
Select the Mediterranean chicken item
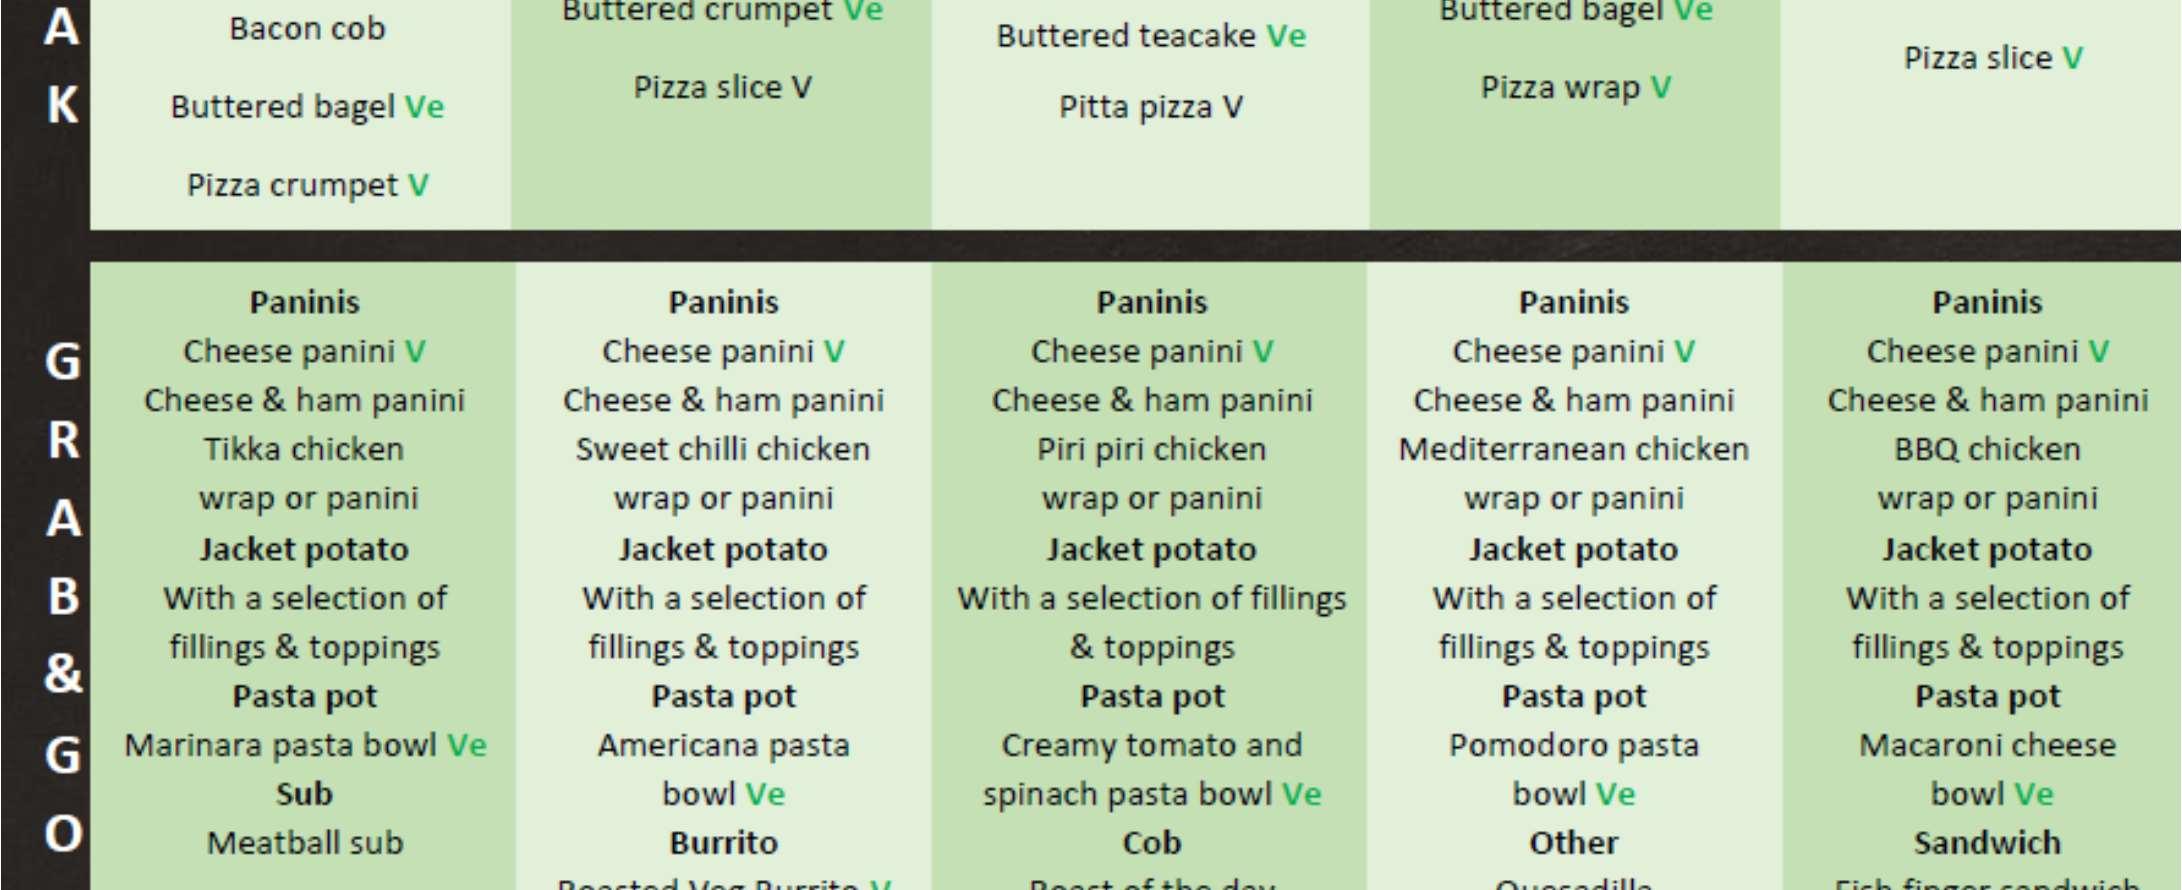1573,449
